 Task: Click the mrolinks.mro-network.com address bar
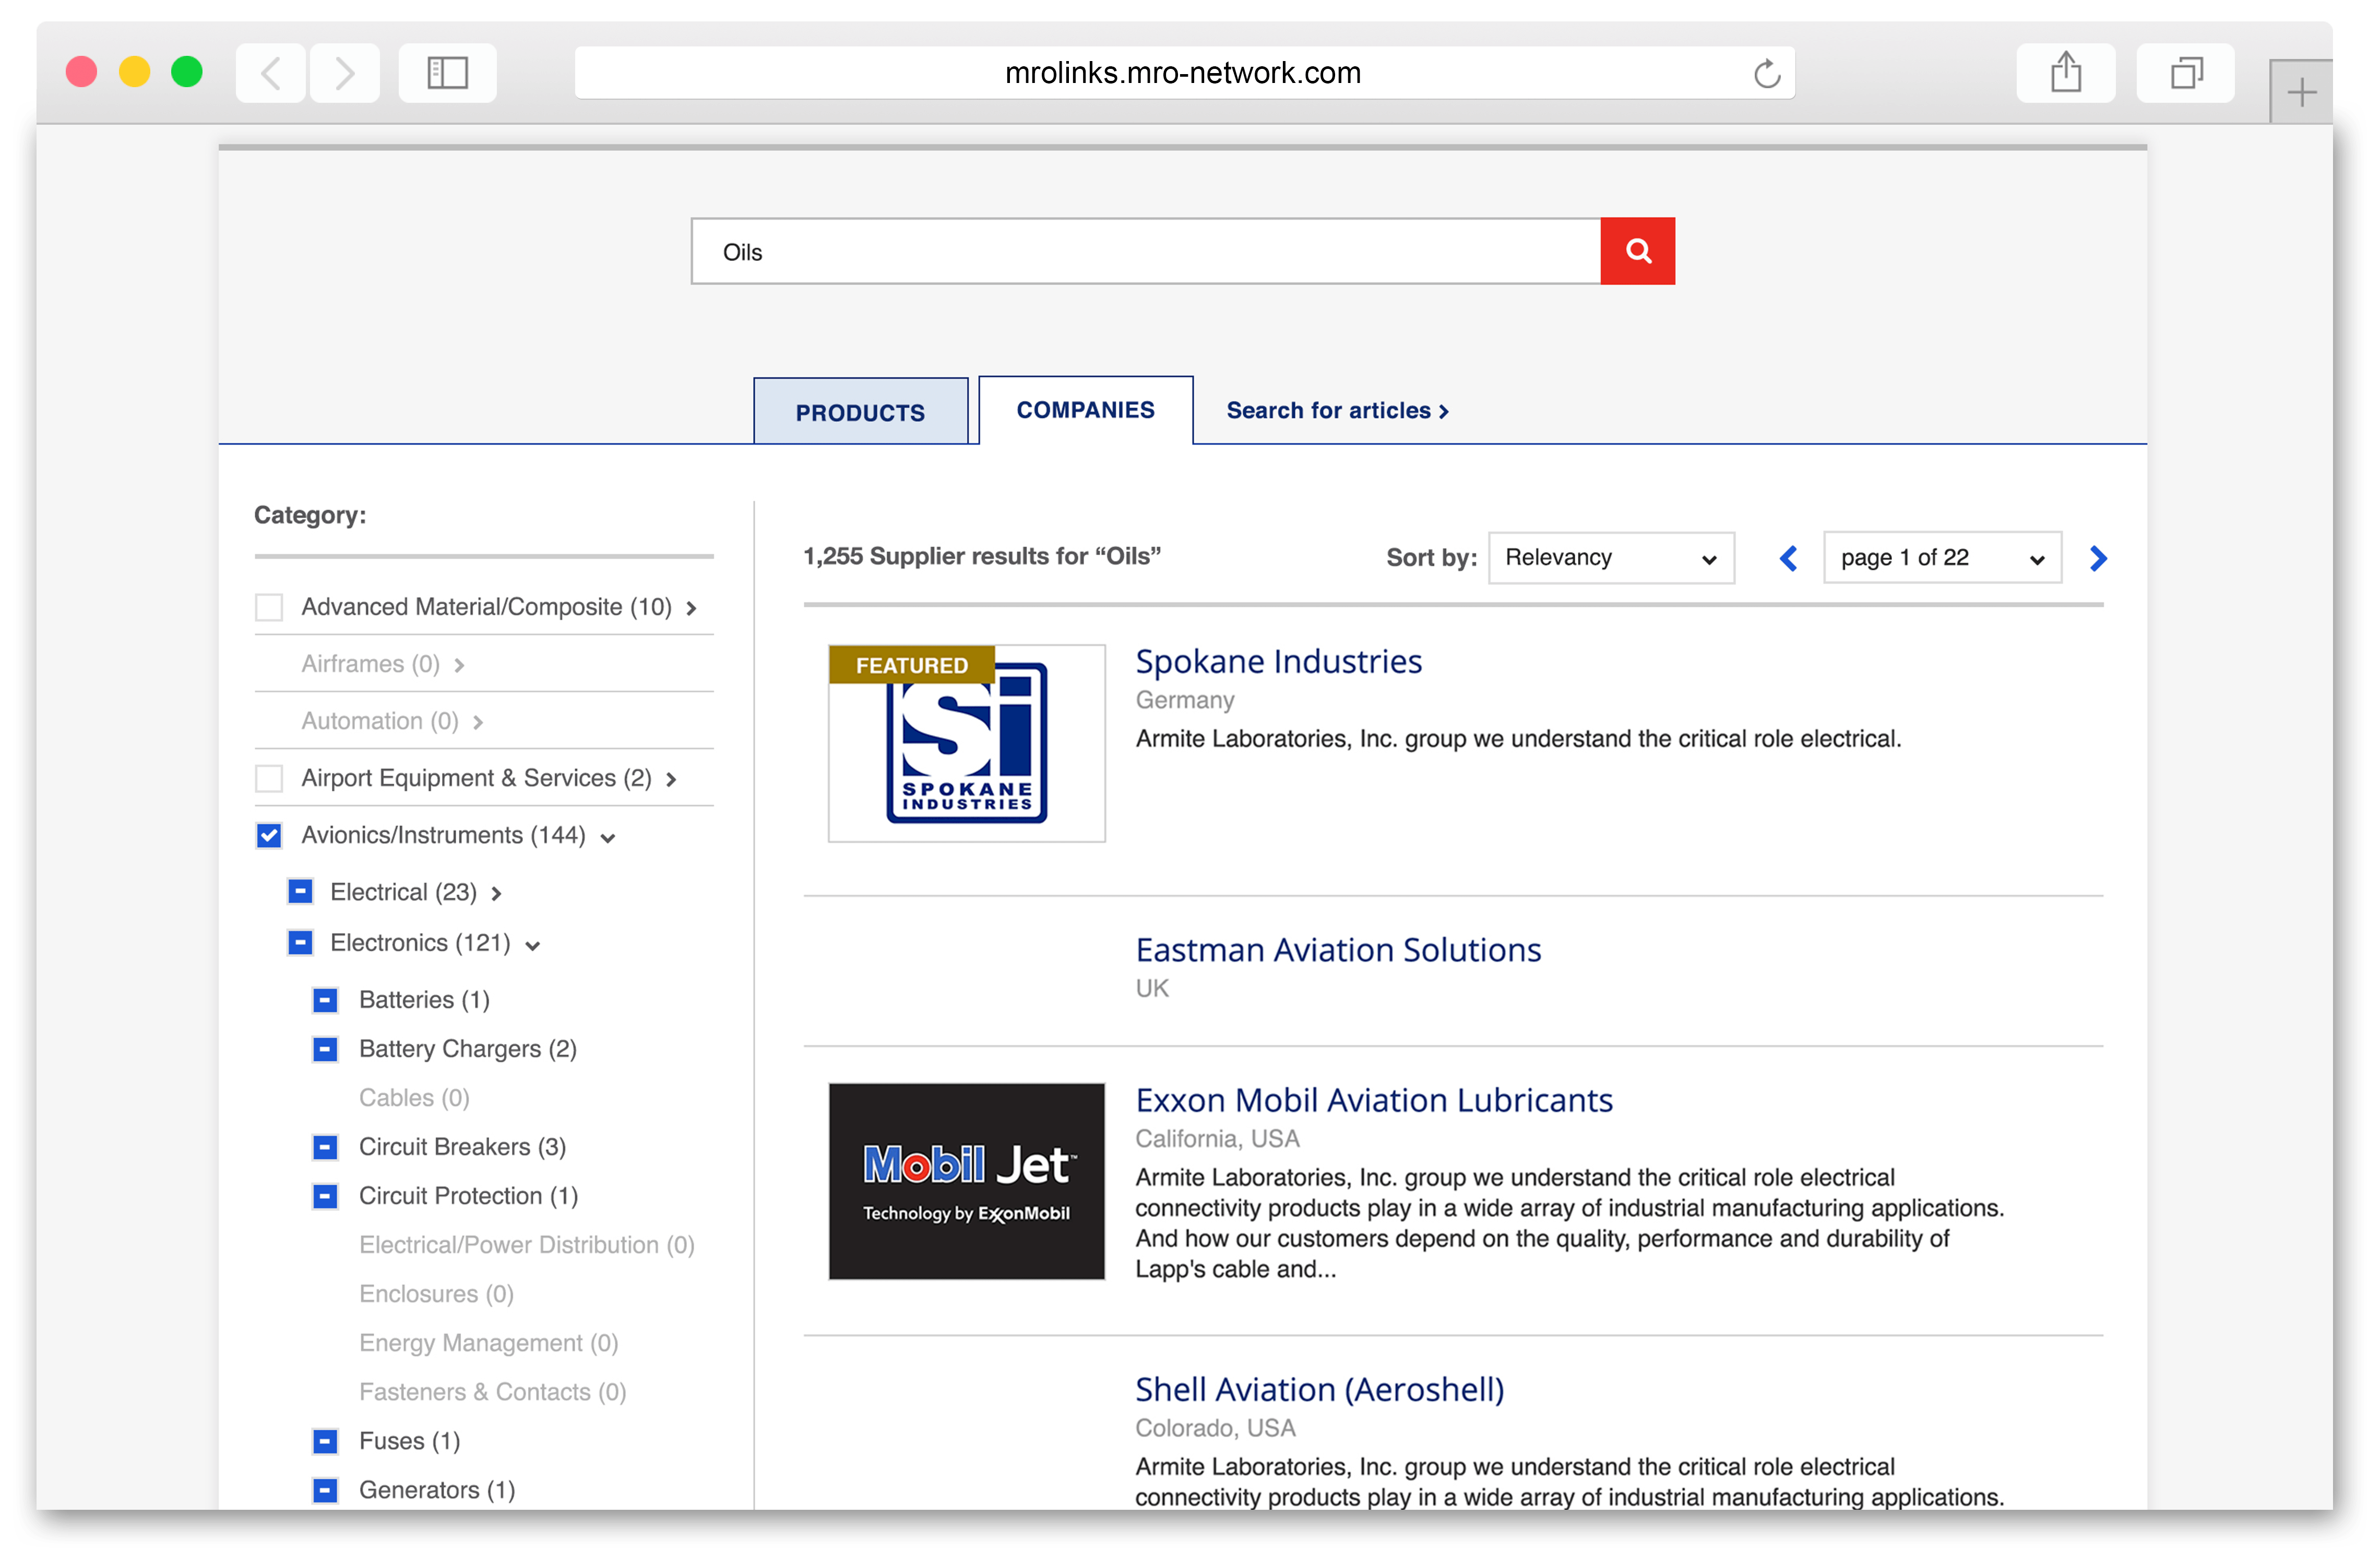click(x=1184, y=73)
